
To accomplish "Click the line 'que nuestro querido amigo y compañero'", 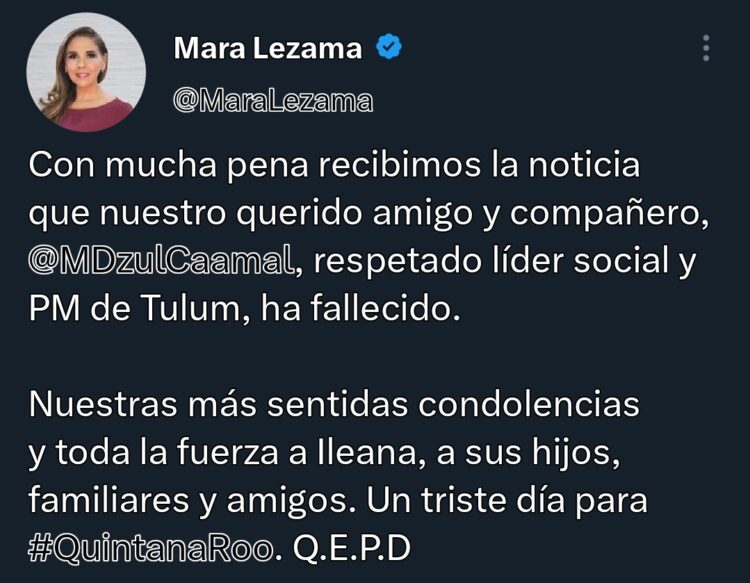I will pyautogui.click(x=369, y=214).
